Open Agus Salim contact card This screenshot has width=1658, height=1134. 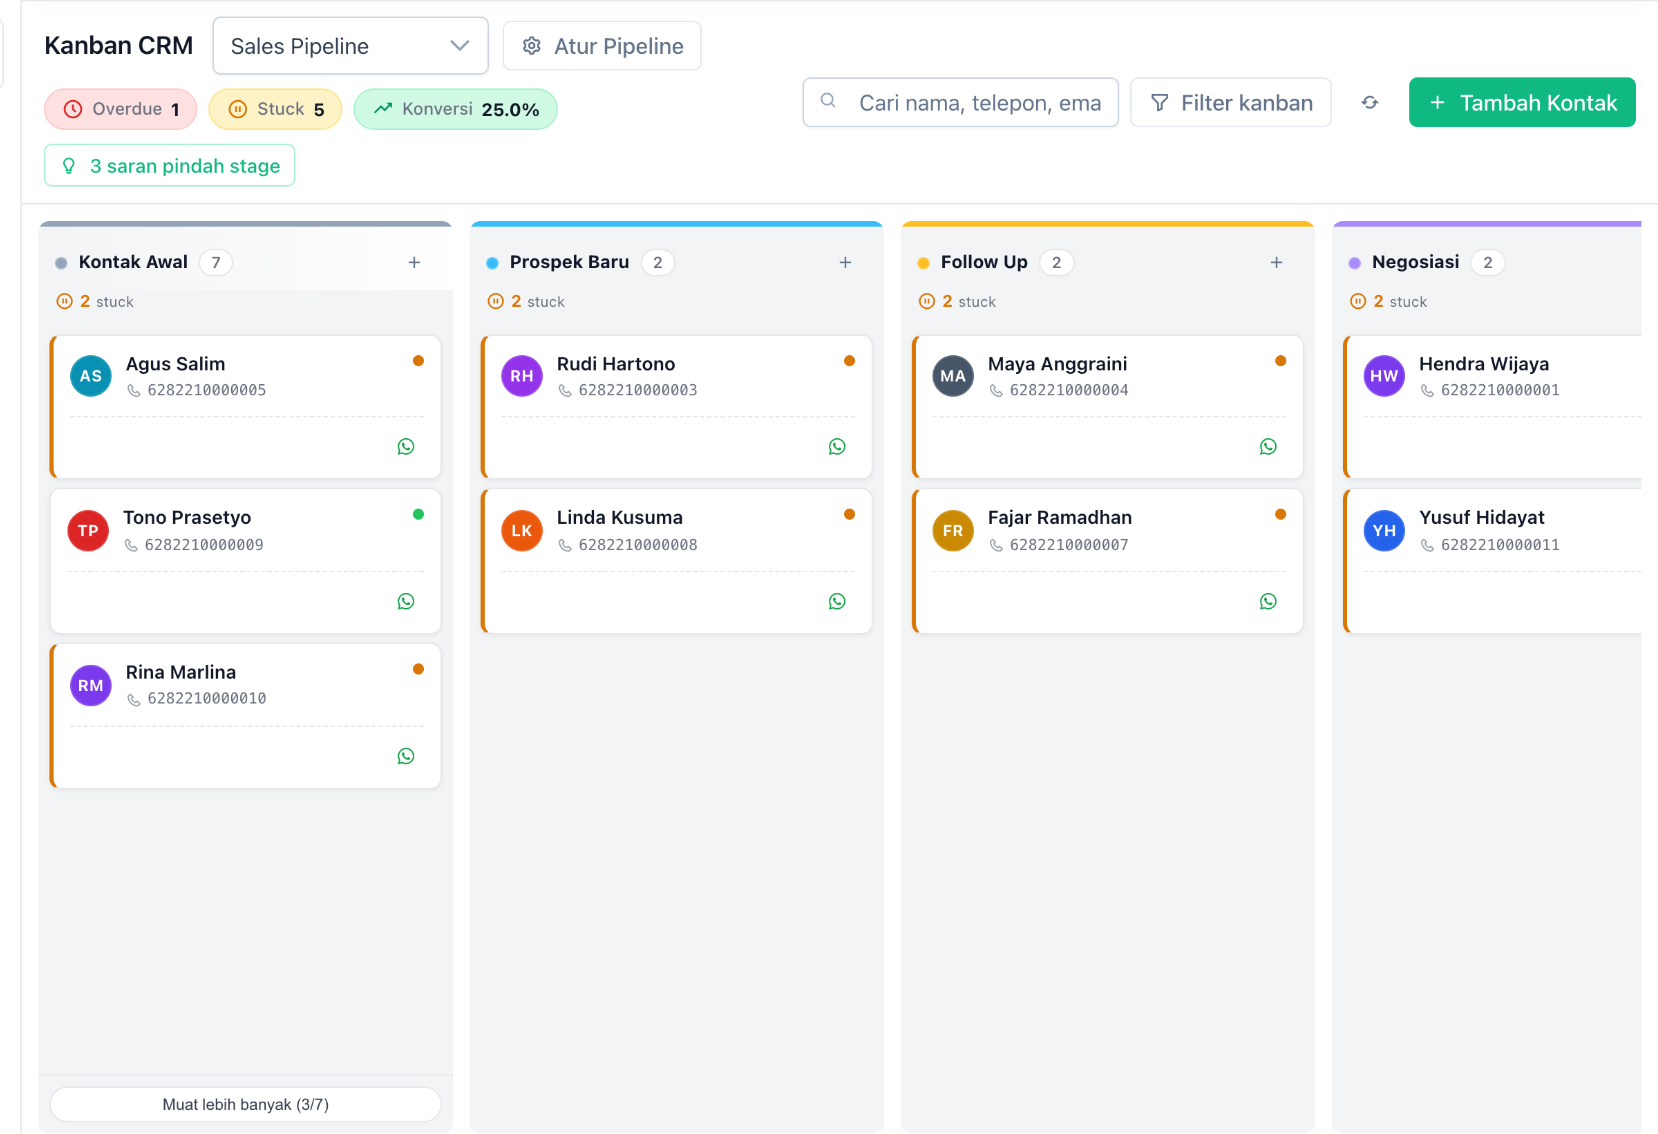(x=246, y=407)
